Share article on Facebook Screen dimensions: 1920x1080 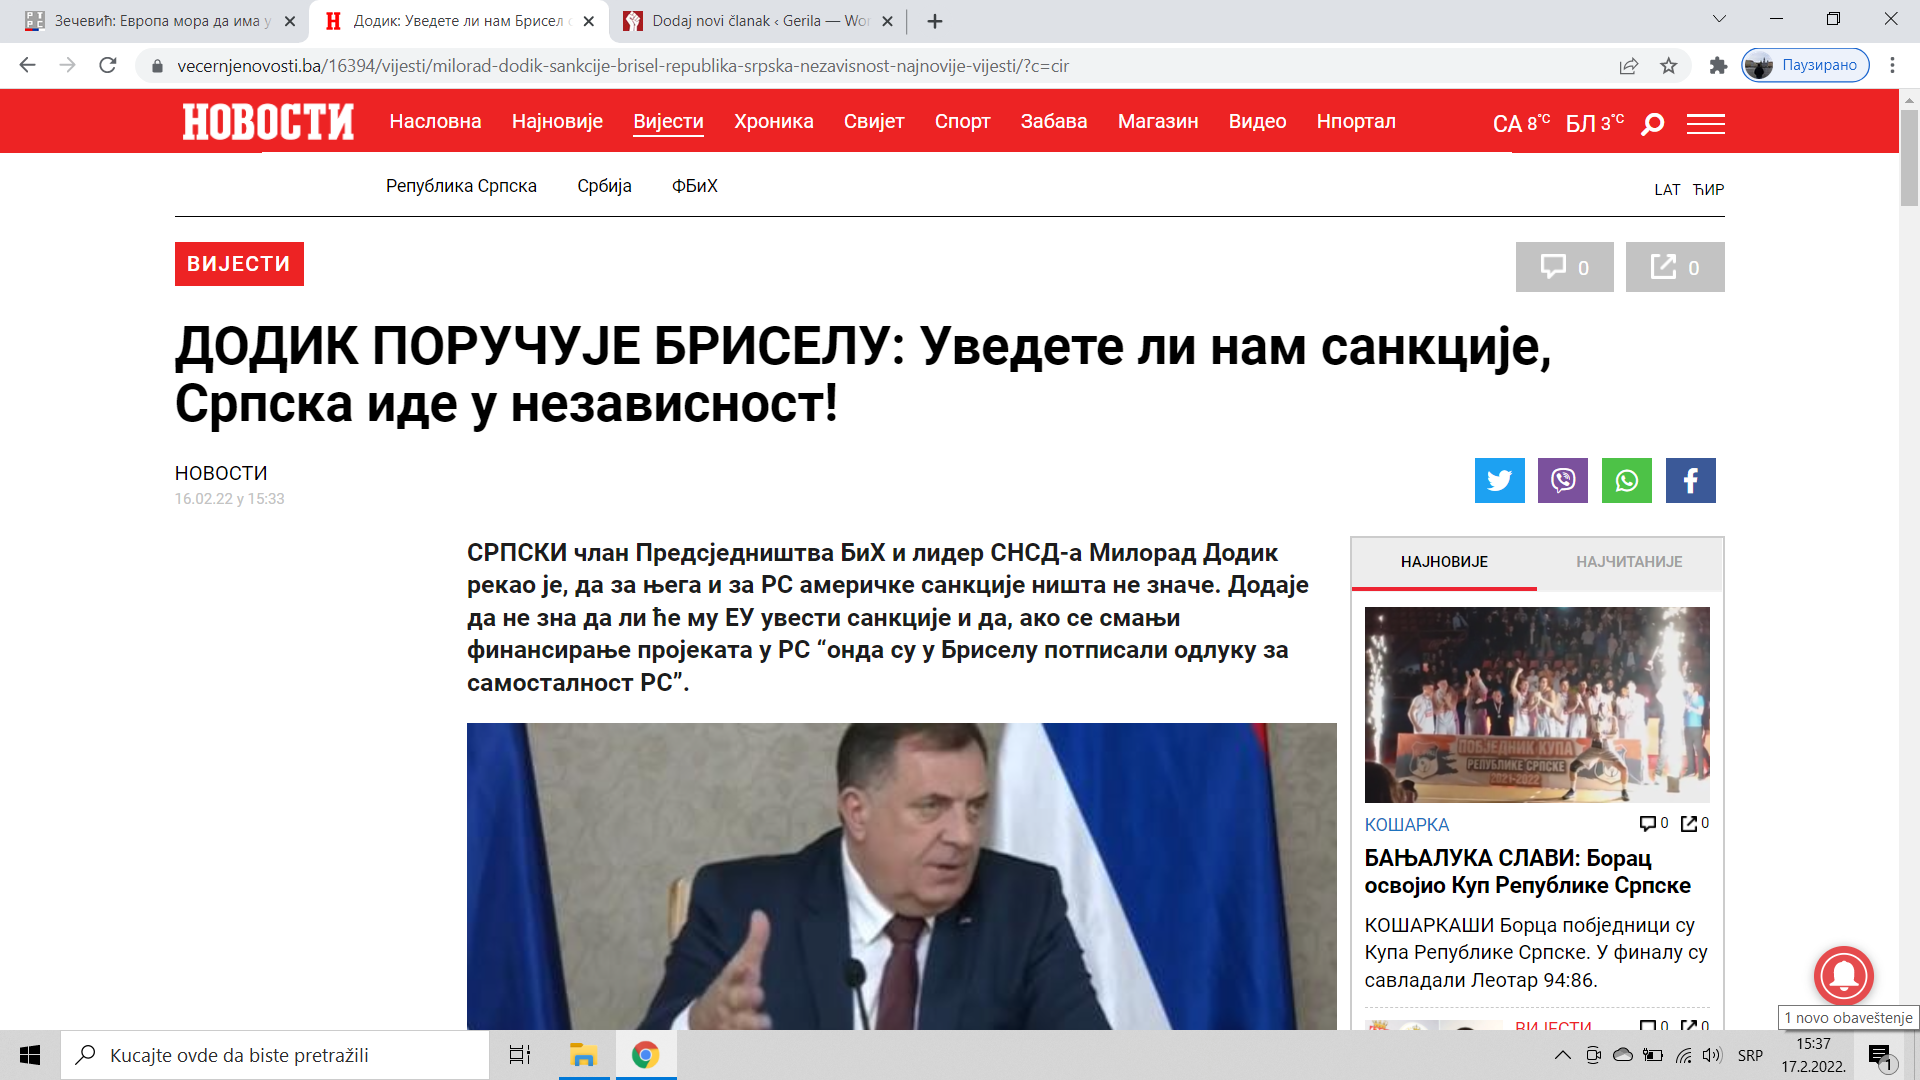tap(1691, 481)
